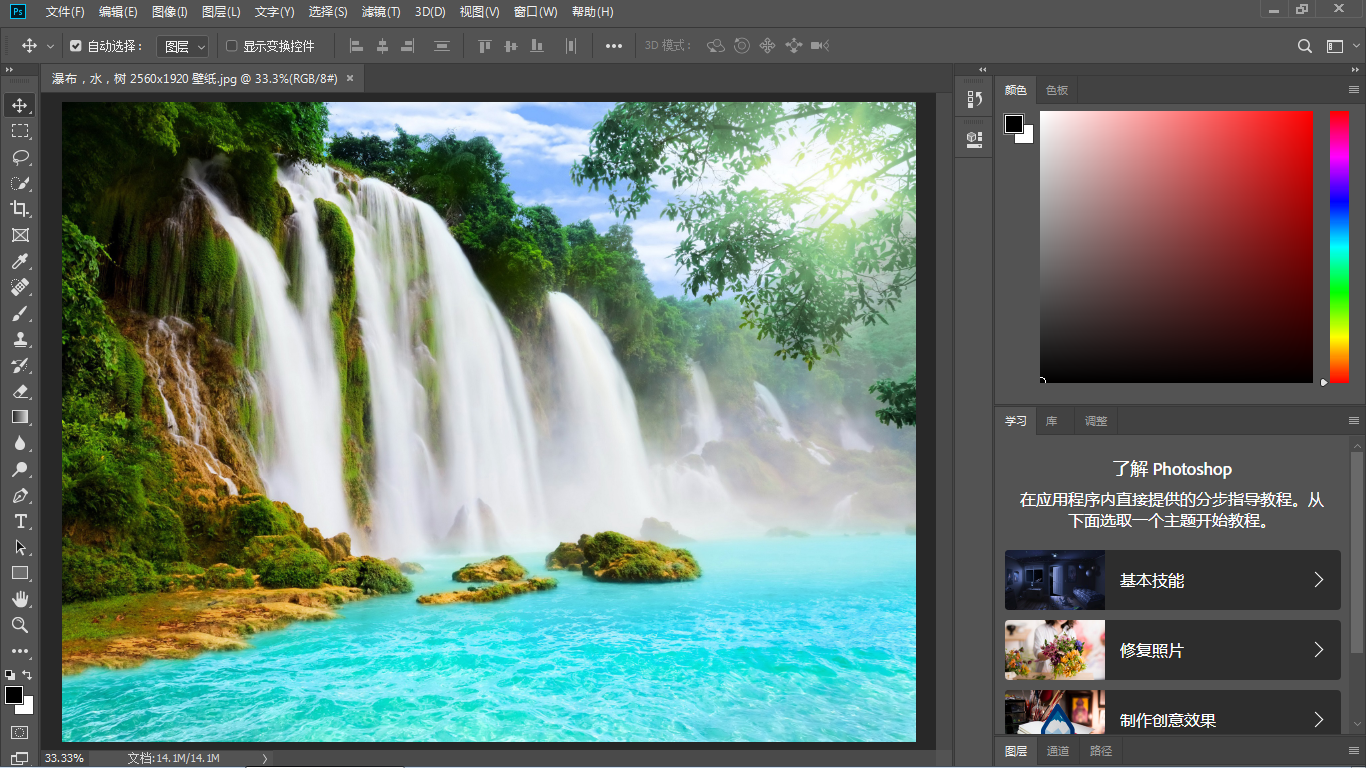Pick a color in the color field
Viewport: 1366px width, 768px height.
click(1176, 247)
